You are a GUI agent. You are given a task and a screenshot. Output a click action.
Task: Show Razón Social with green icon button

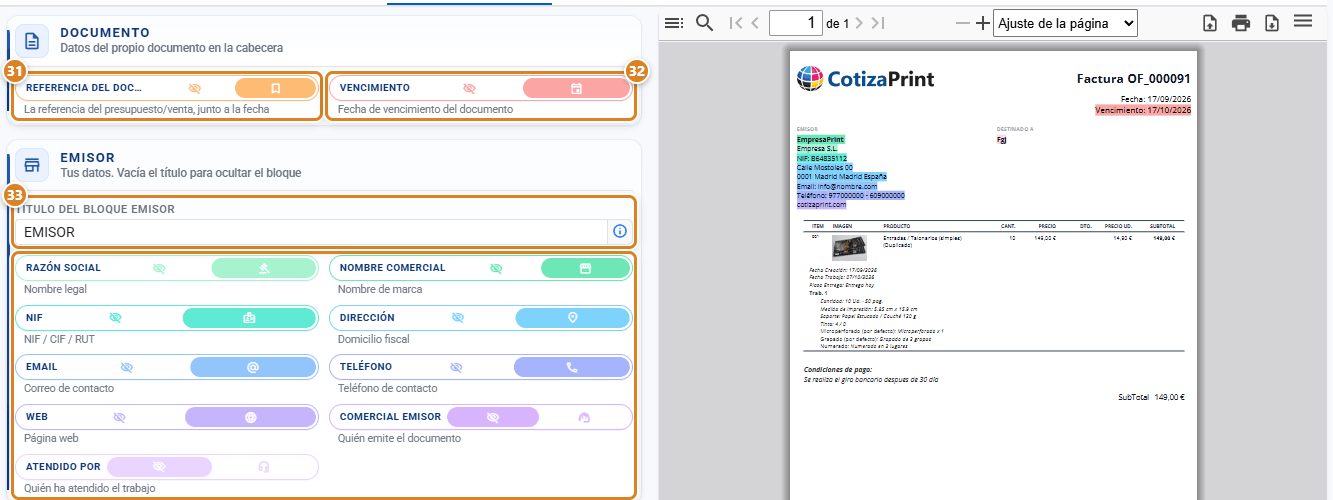pyautogui.click(x=264, y=268)
